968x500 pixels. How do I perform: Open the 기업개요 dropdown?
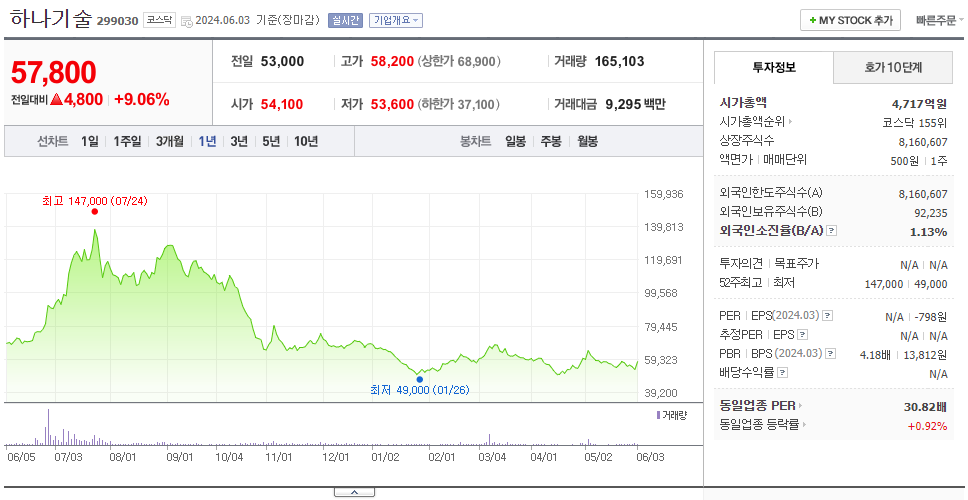[396, 20]
